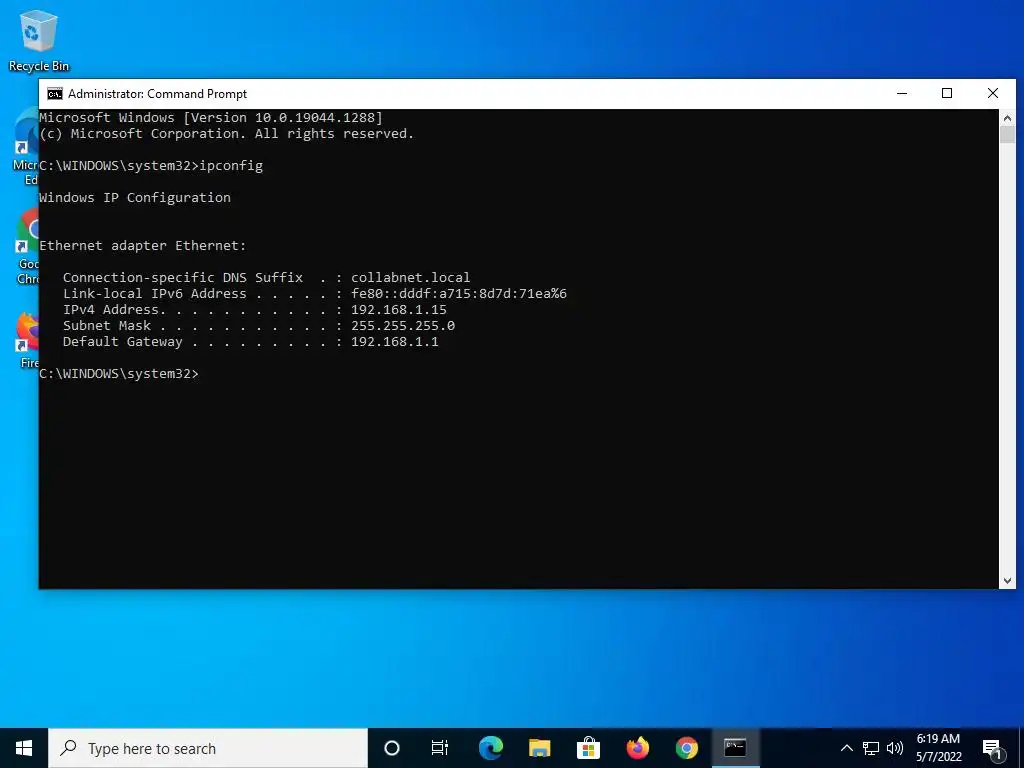Select the Command Prompt taskbar button
This screenshot has width=1024, height=768.
tap(735, 748)
